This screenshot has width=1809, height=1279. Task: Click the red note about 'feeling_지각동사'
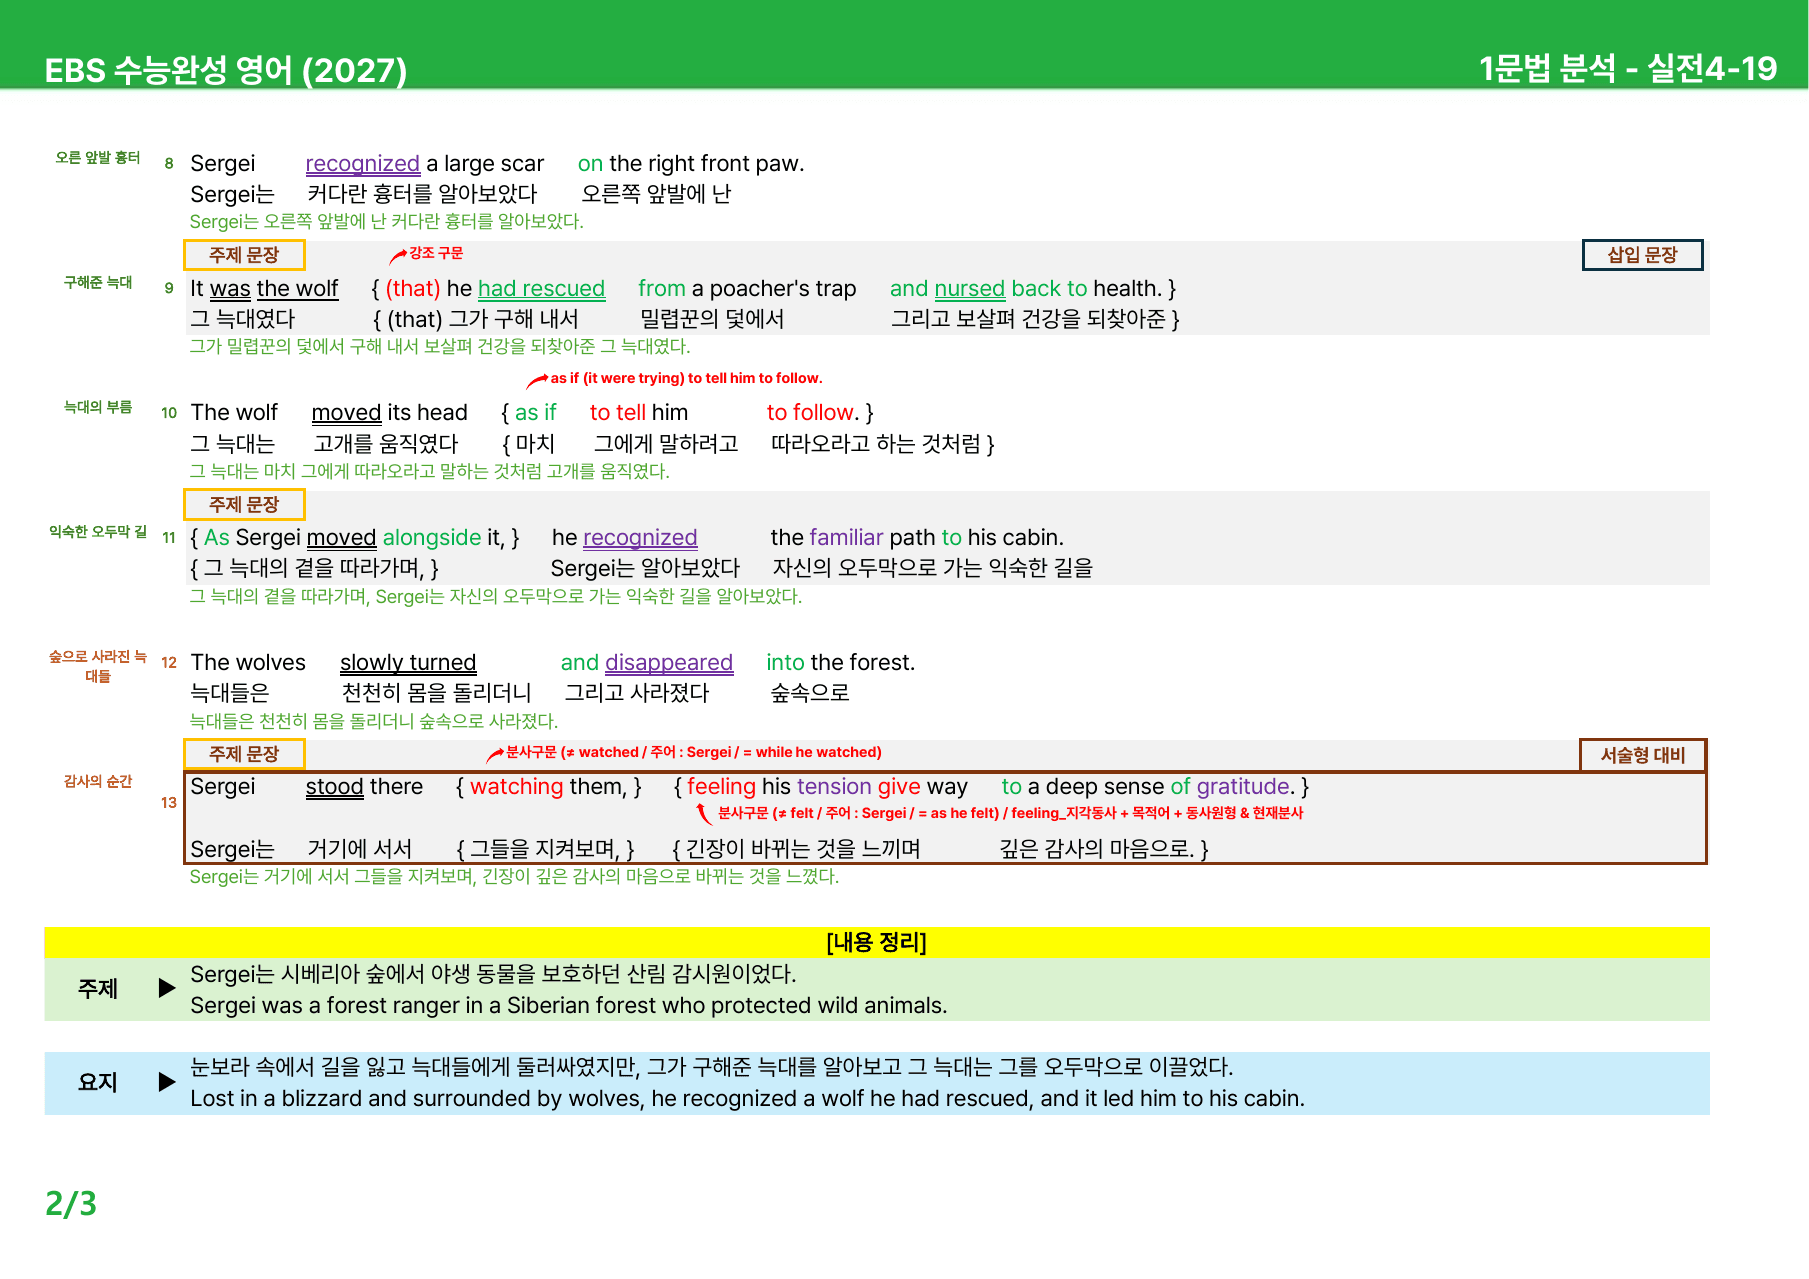click(1010, 813)
